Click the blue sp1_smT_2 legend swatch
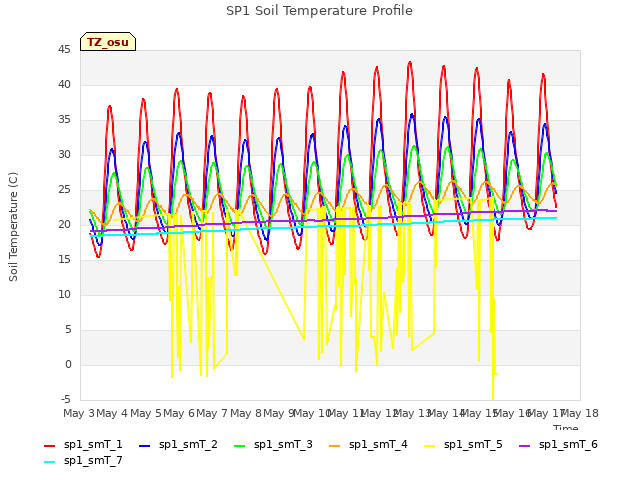Viewport: 640px width, 480px height. (x=144, y=446)
